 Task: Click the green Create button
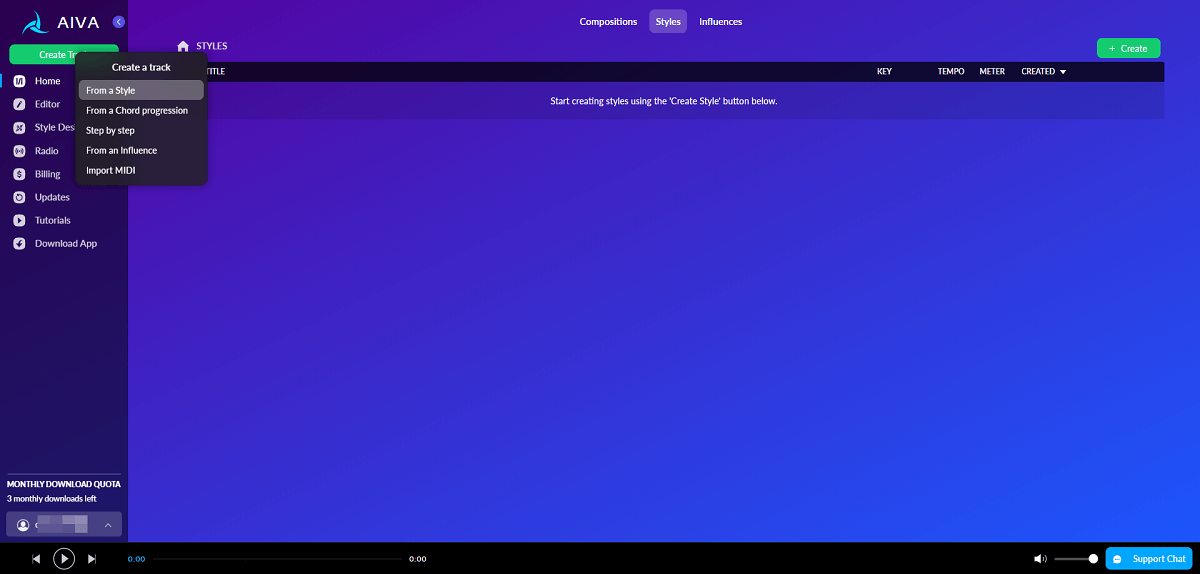pyautogui.click(x=1128, y=48)
